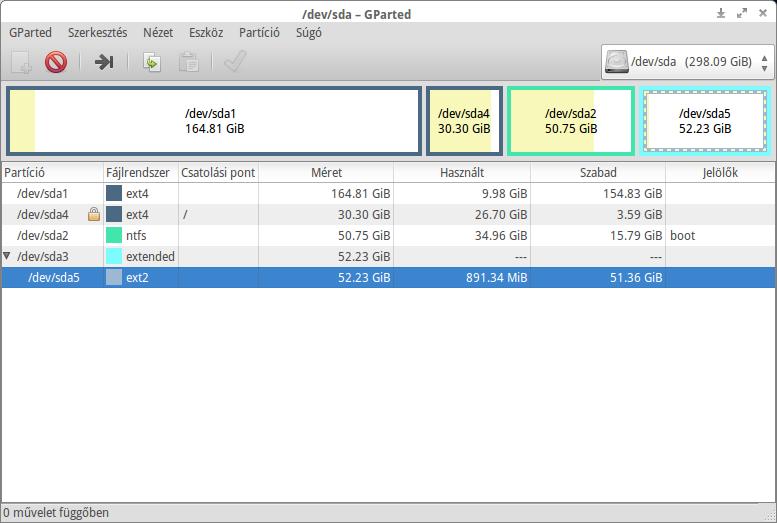Select the /dev/sda2 graphical partition block
Viewport: 777px width, 523px height.
click(x=571, y=121)
